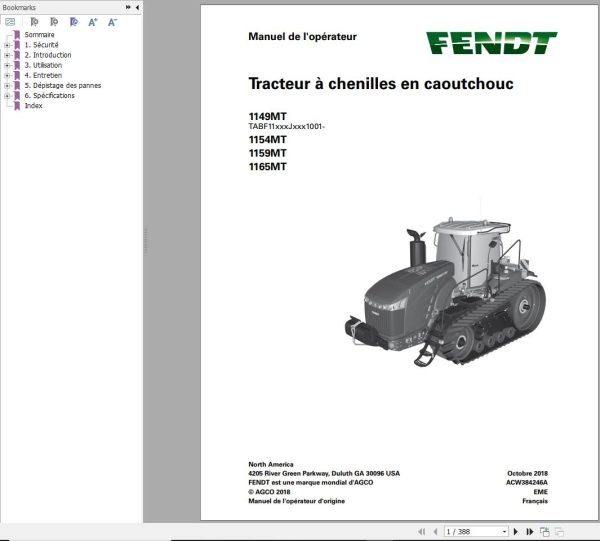Open the bookmark options menu icon
The width and height of the screenshot is (600, 541).
(x=10, y=22)
